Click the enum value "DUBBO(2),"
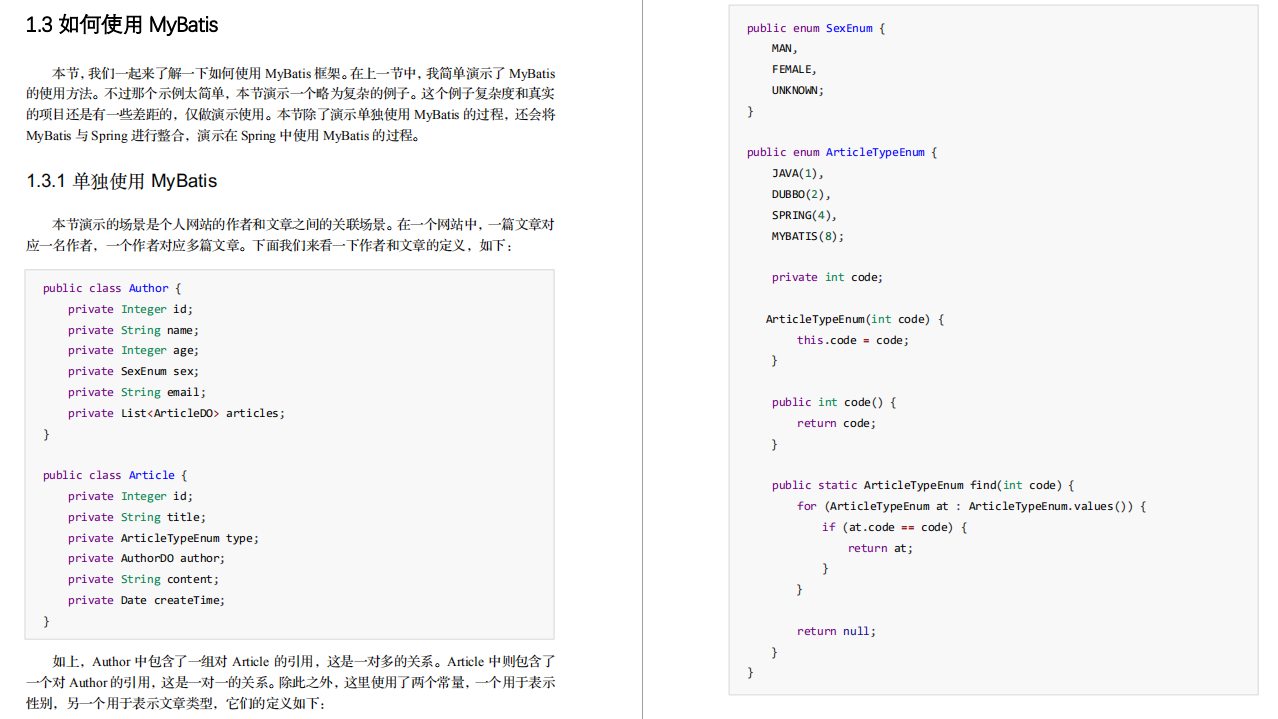The image size is (1278, 719). [801, 194]
